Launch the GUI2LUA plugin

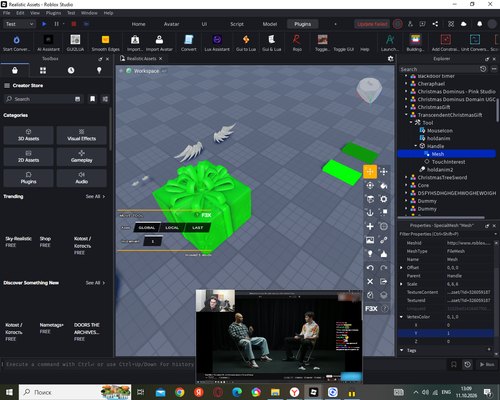click(75, 43)
